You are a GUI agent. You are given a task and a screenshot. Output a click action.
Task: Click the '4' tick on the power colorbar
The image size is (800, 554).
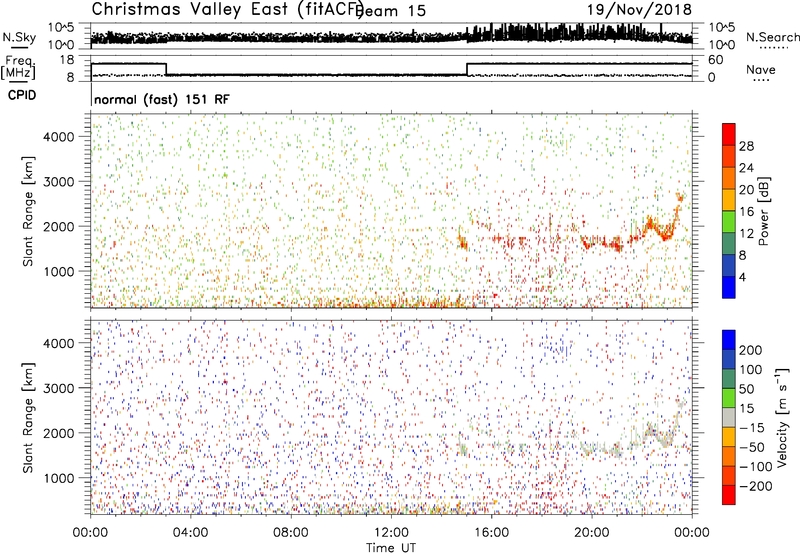click(x=742, y=278)
